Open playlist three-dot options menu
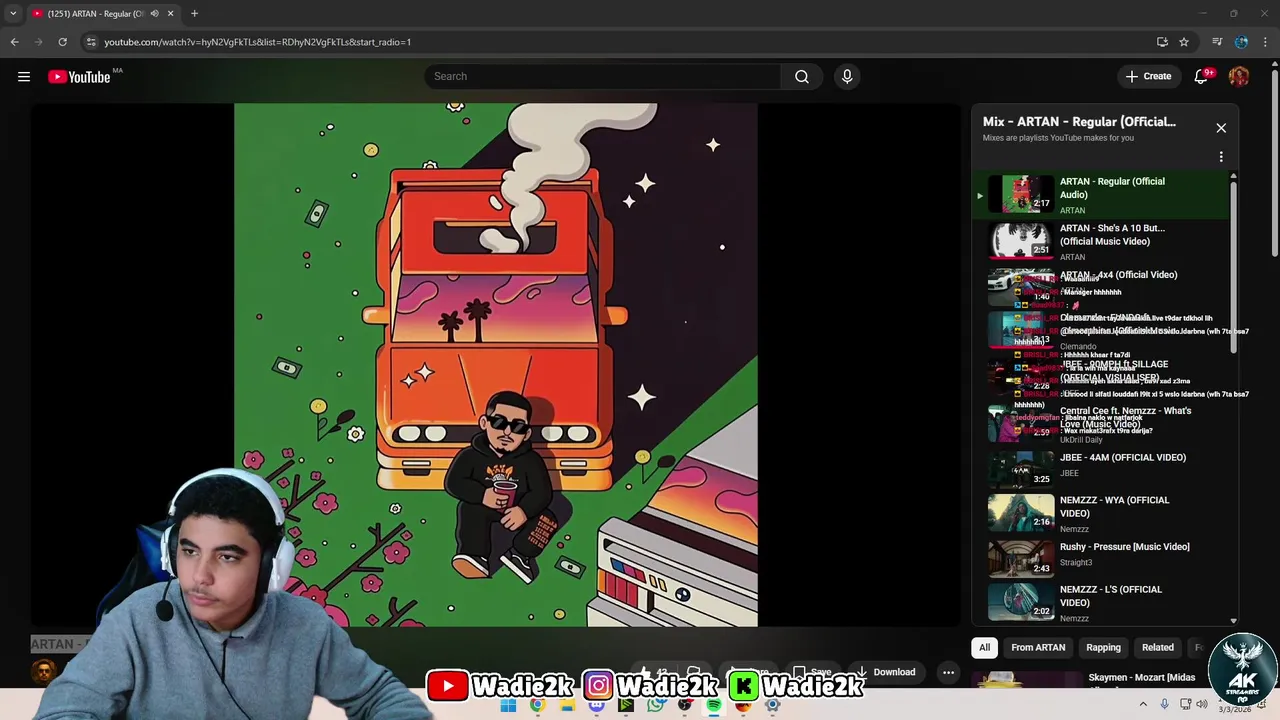Screen dimensions: 1280x720 (x=1221, y=157)
